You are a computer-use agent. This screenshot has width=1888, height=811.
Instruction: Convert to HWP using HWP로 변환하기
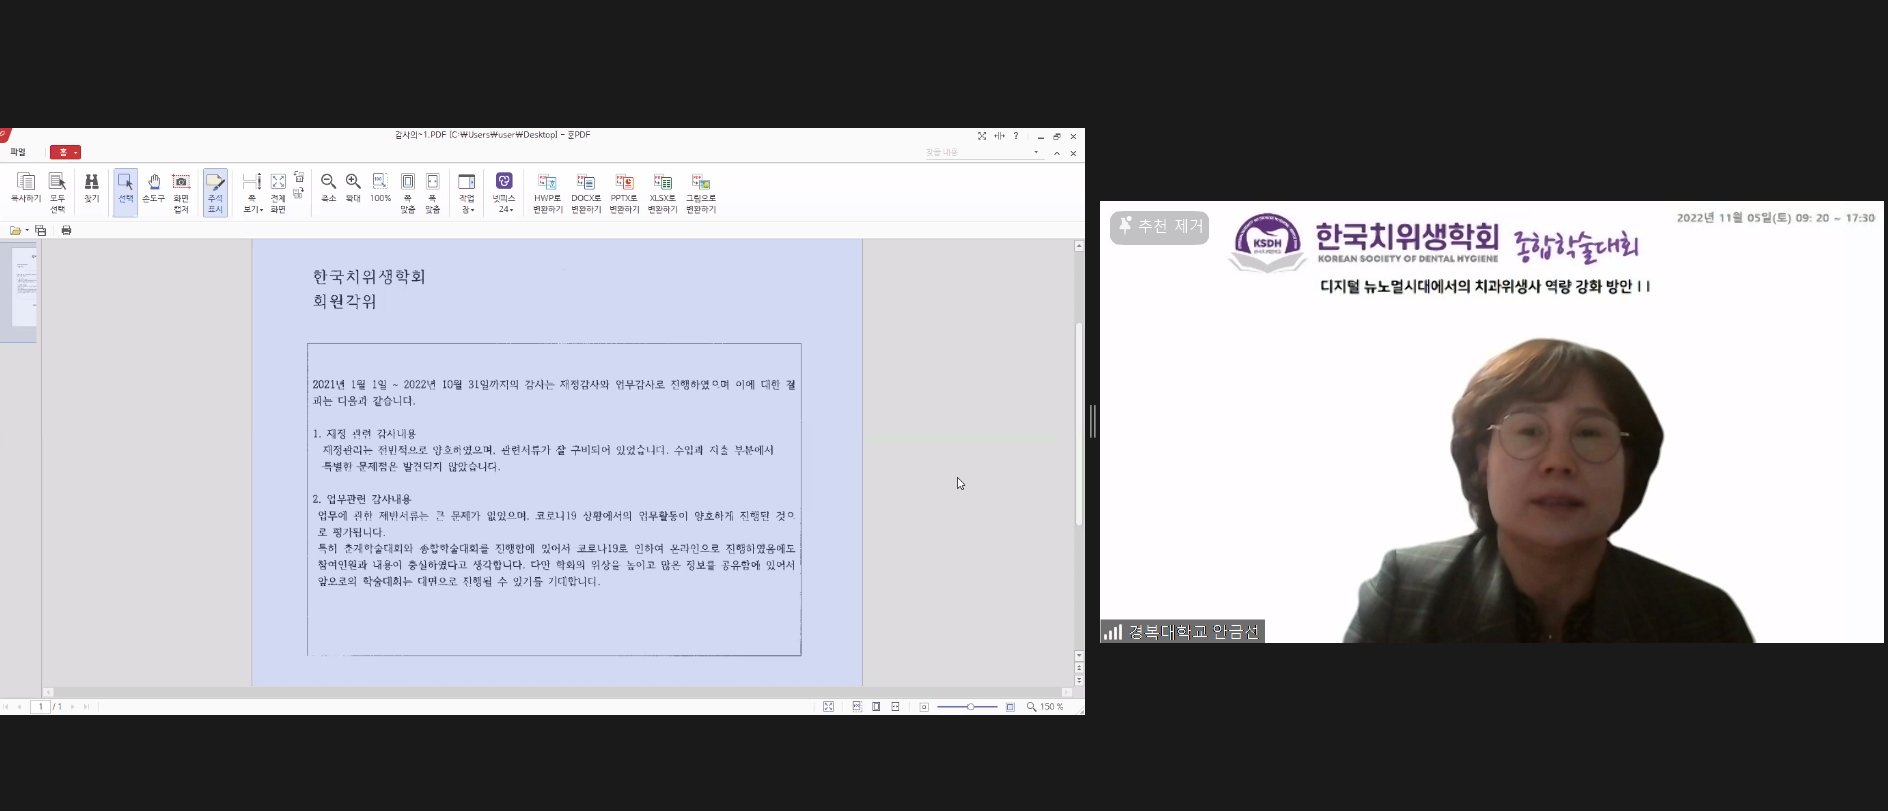click(x=547, y=192)
